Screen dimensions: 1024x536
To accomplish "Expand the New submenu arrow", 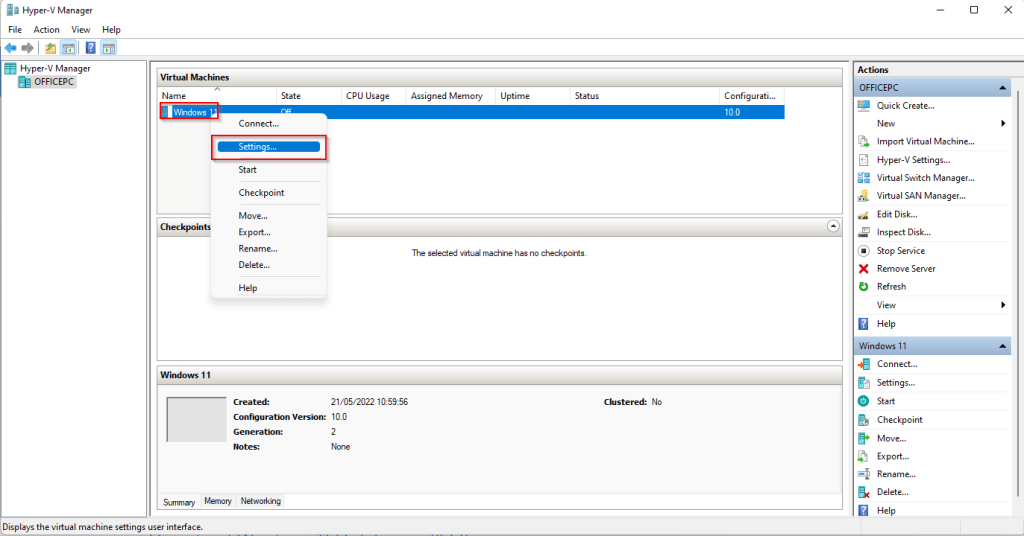I will pyautogui.click(x=1002, y=123).
